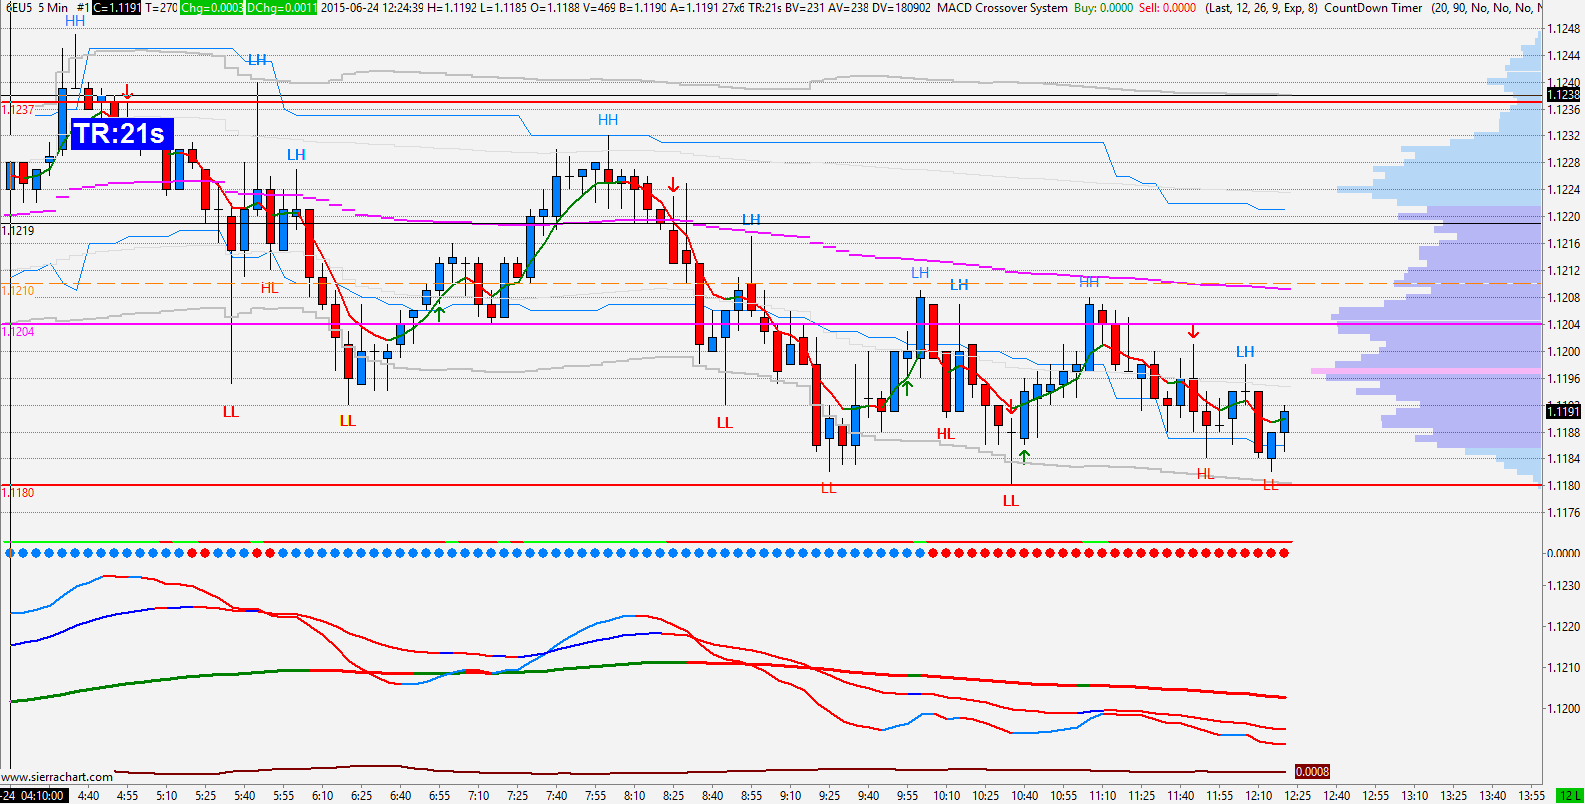The image size is (1585, 804).
Task: Click the red 1.1180 level label
Action: tap(18, 493)
